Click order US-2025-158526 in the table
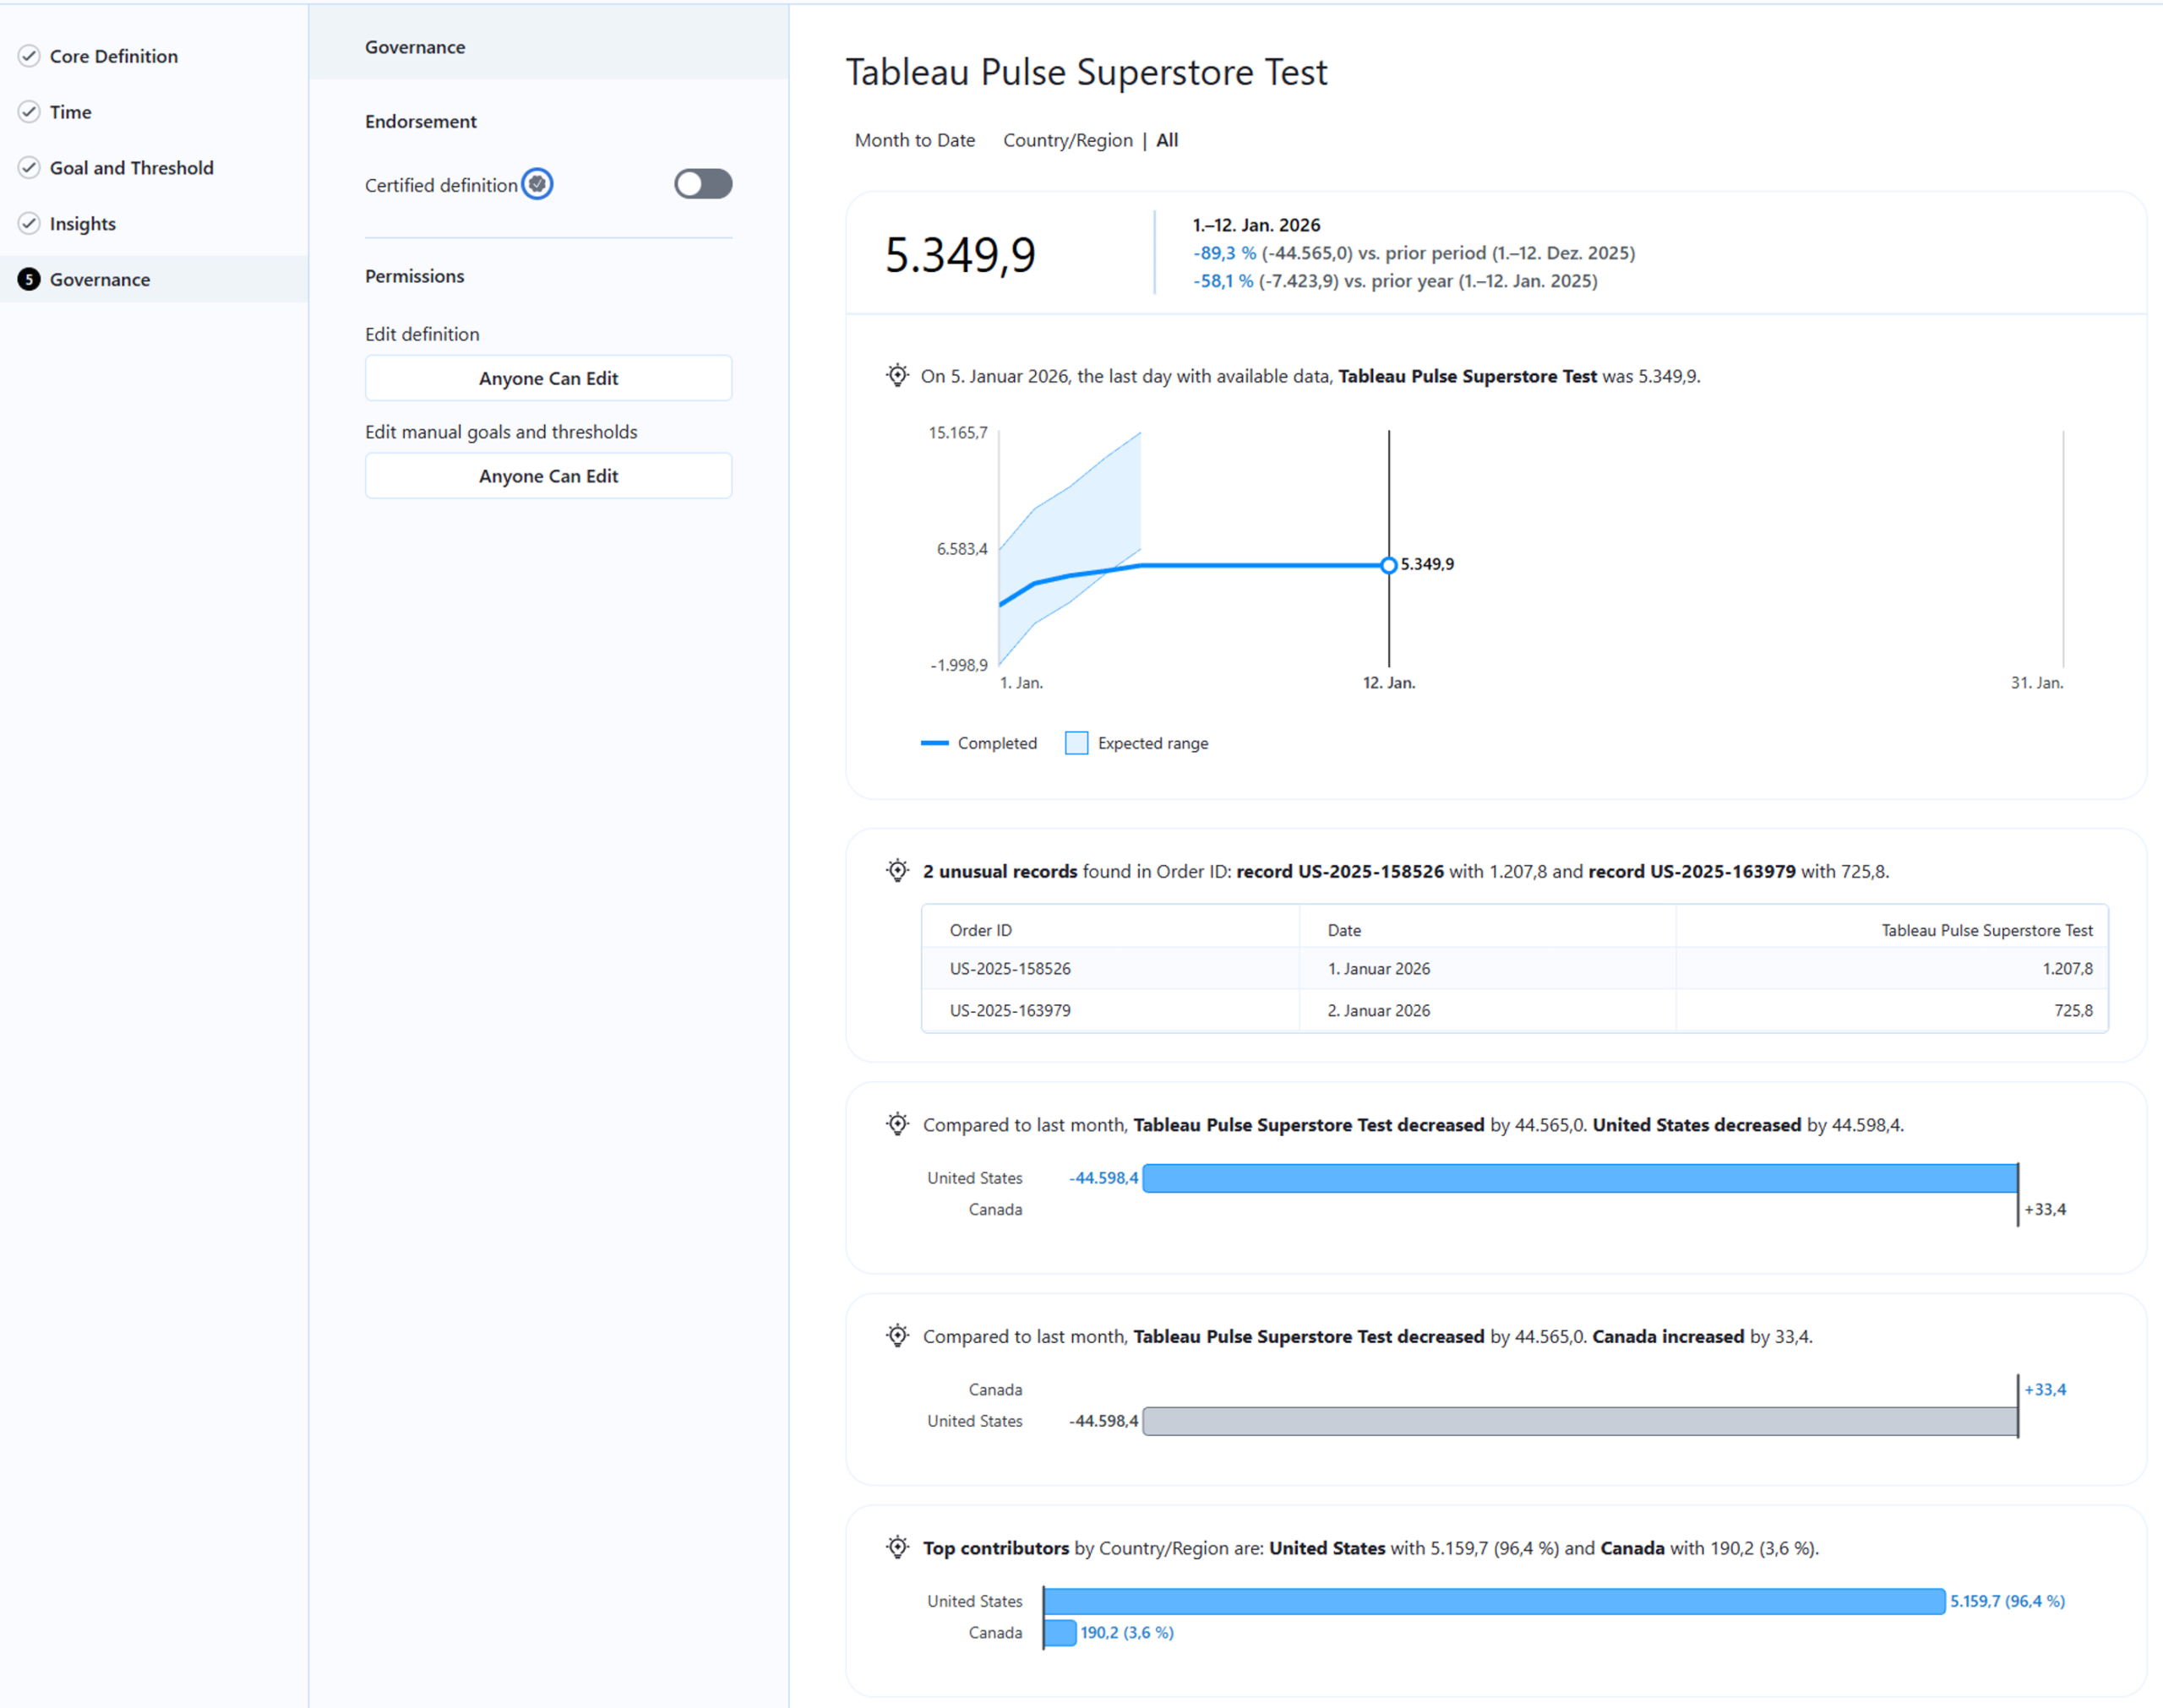This screenshot has height=1708, width=2163. click(1010, 968)
